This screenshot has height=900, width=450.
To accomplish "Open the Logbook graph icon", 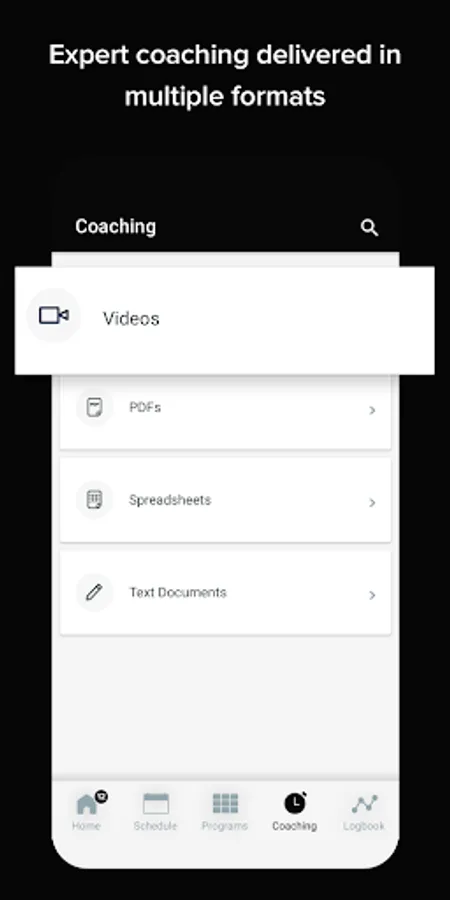I will tap(364, 804).
